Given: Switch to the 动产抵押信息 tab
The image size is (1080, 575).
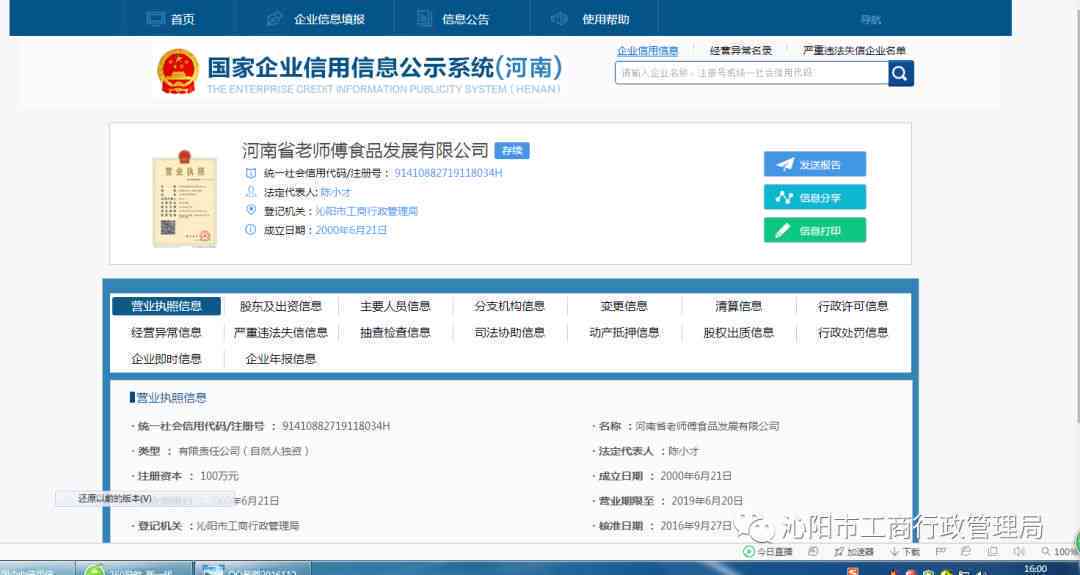Looking at the screenshot, I should [x=624, y=333].
